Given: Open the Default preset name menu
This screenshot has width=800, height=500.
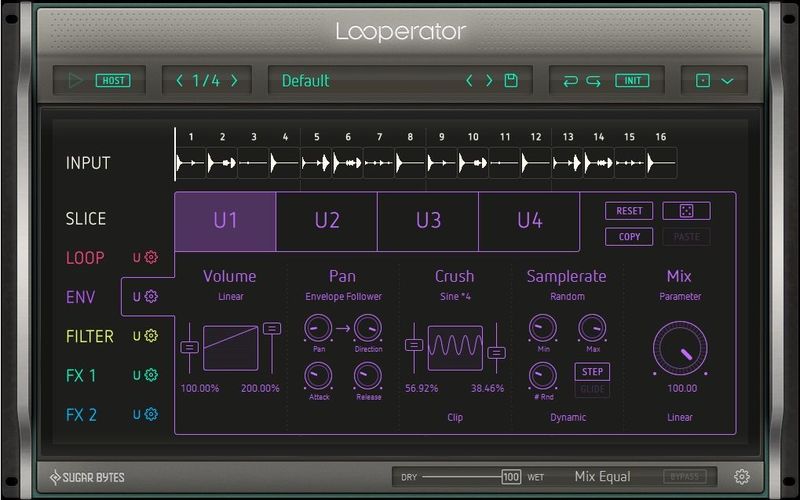Looking at the screenshot, I should (x=306, y=81).
